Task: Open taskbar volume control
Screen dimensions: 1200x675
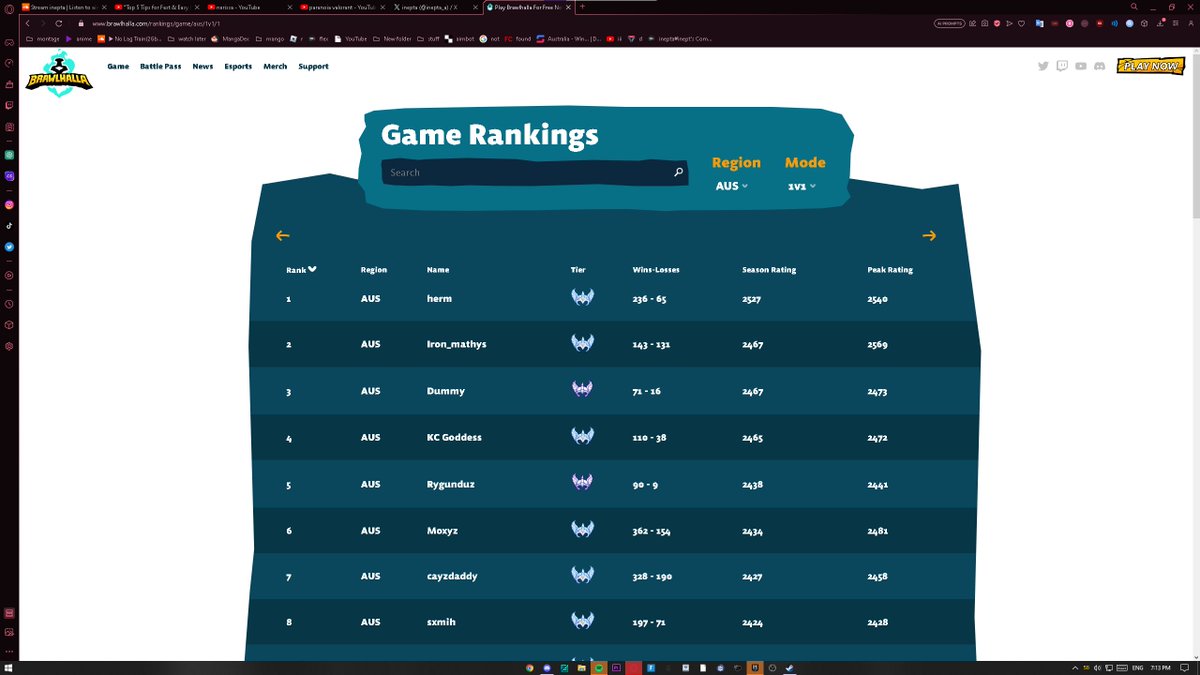Action: coord(1097,667)
